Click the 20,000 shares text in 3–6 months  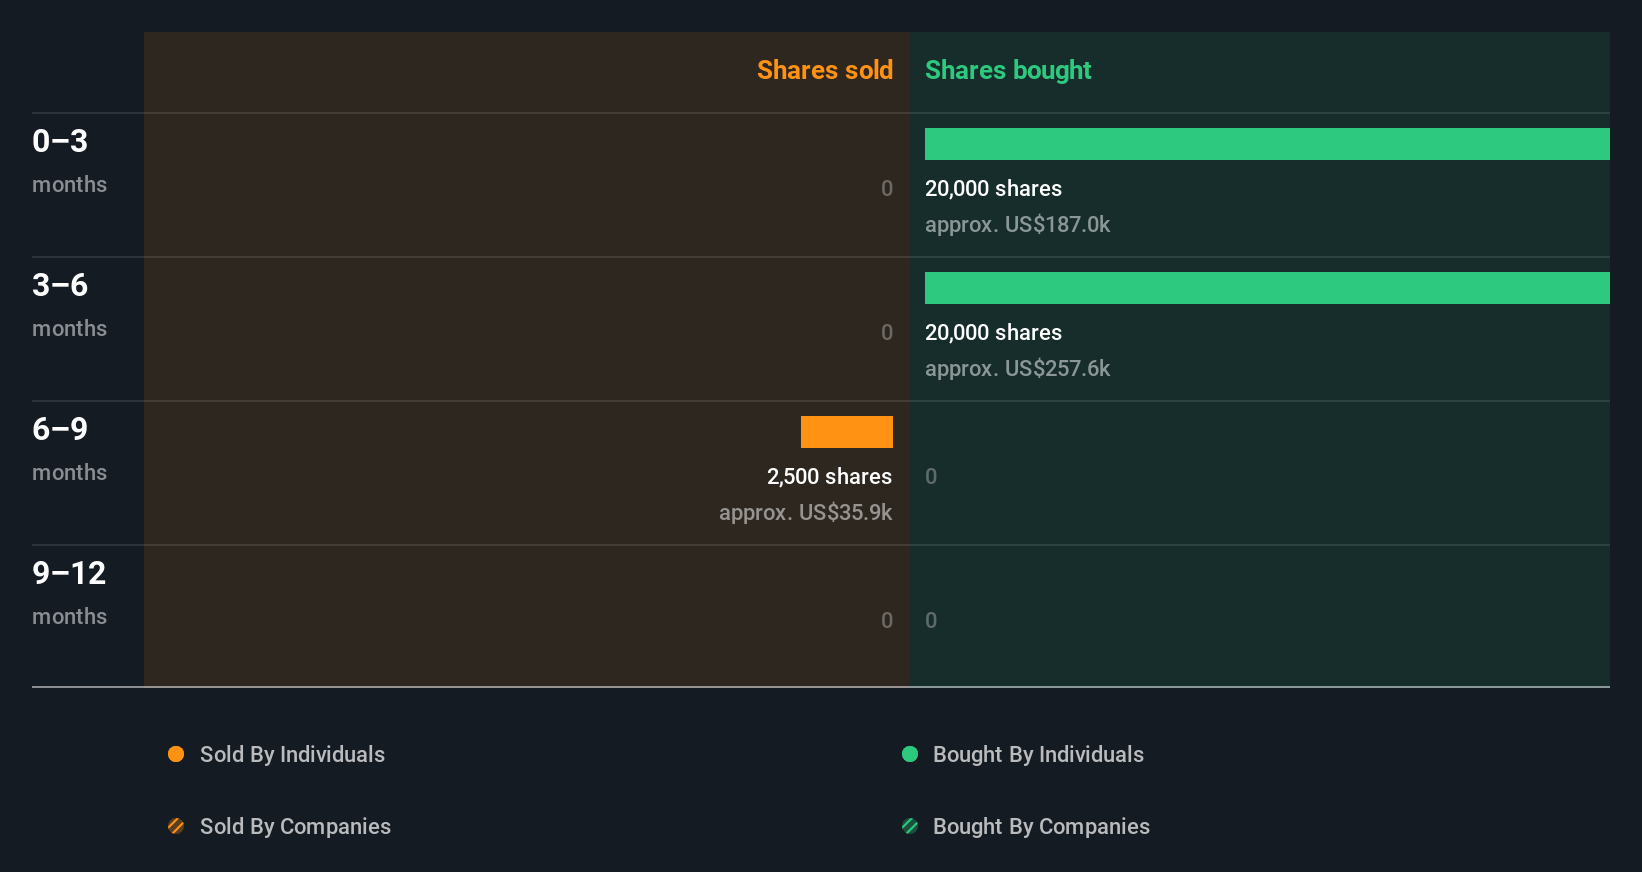coord(993,332)
